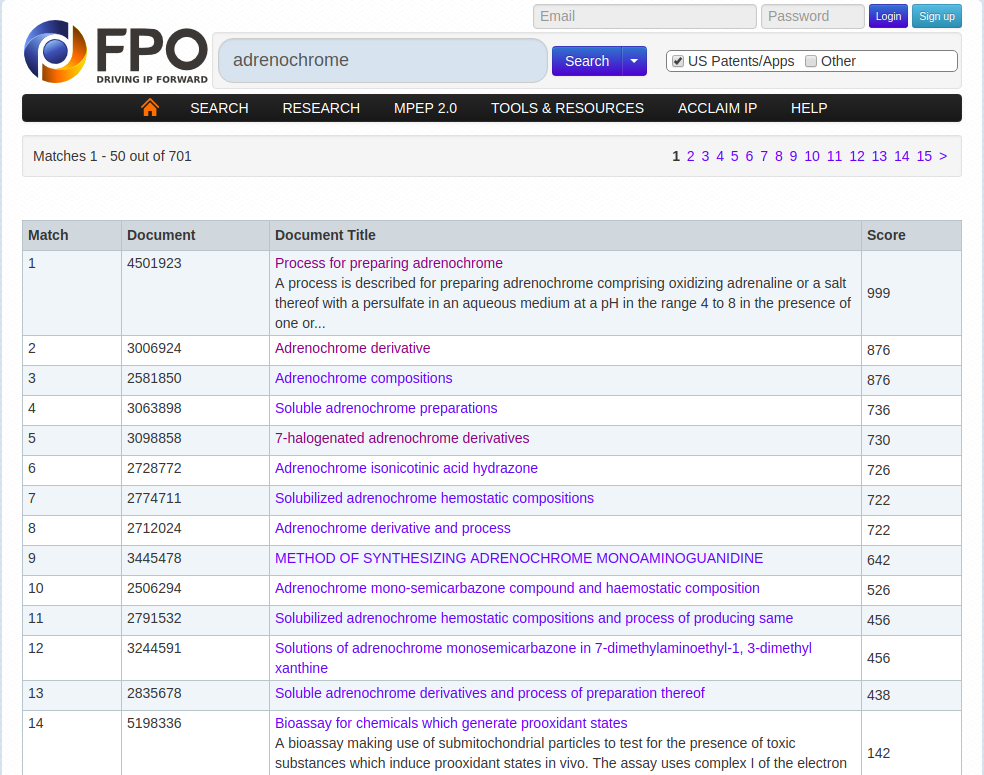
Task: Open 'Adrenochrome derivative' patent link
Action: point(353,348)
